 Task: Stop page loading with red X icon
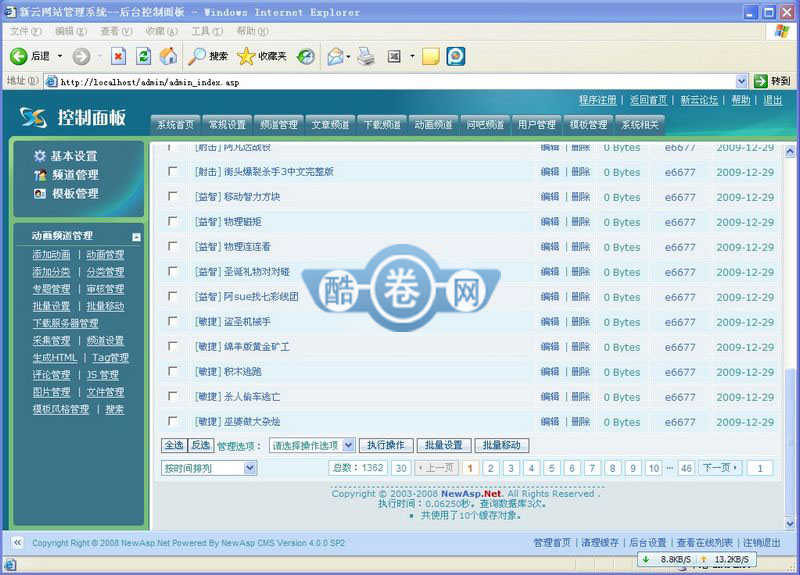118,56
